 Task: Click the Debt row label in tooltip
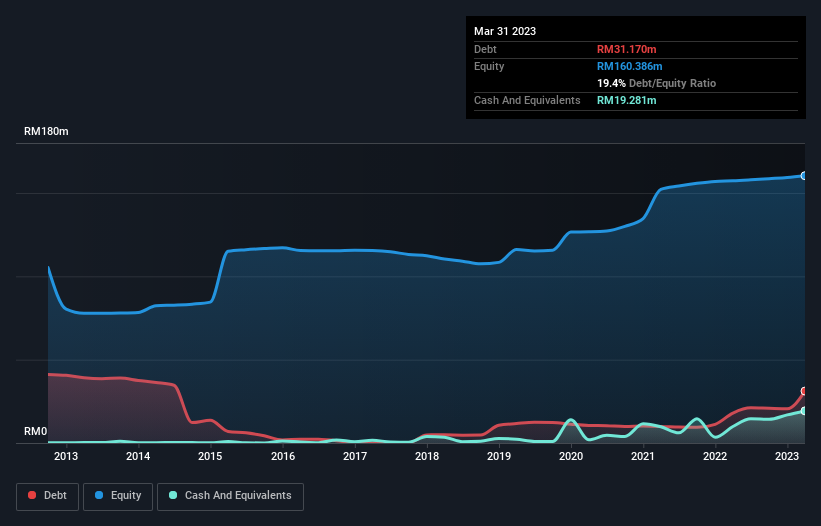pyautogui.click(x=485, y=49)
